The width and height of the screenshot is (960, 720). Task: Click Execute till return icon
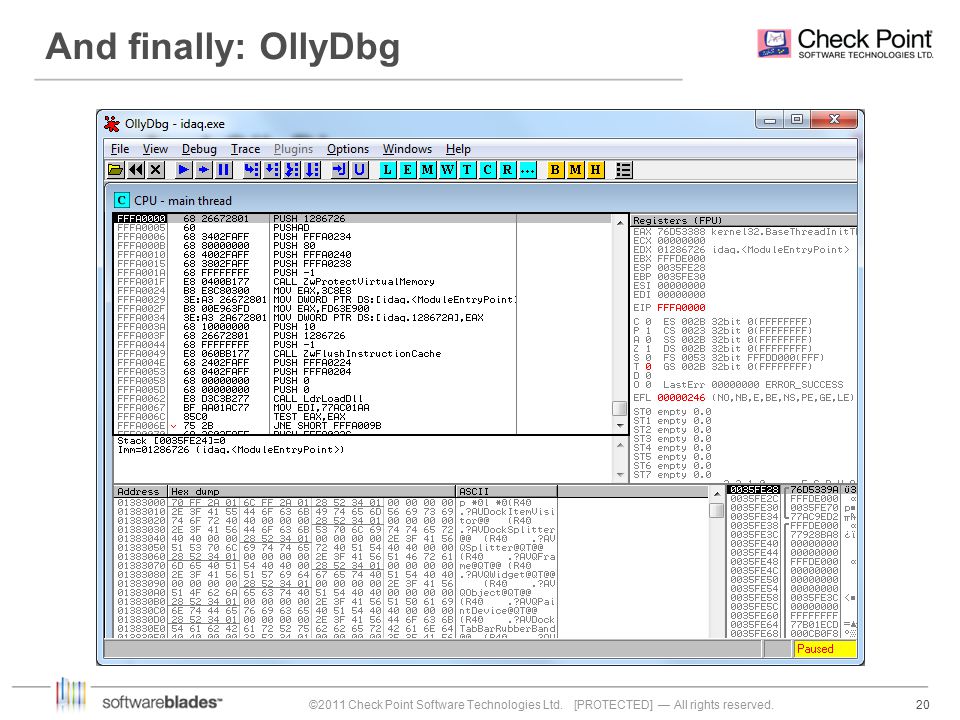[339, 170]
